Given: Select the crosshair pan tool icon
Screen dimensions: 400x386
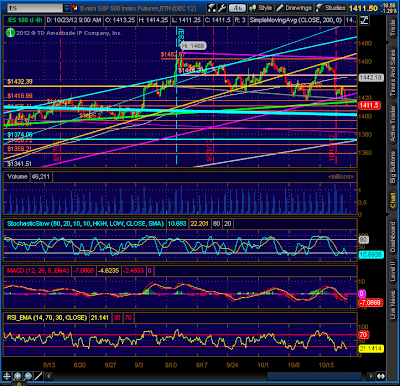Looking at the screenshot, I should click(x=7, y=376).
